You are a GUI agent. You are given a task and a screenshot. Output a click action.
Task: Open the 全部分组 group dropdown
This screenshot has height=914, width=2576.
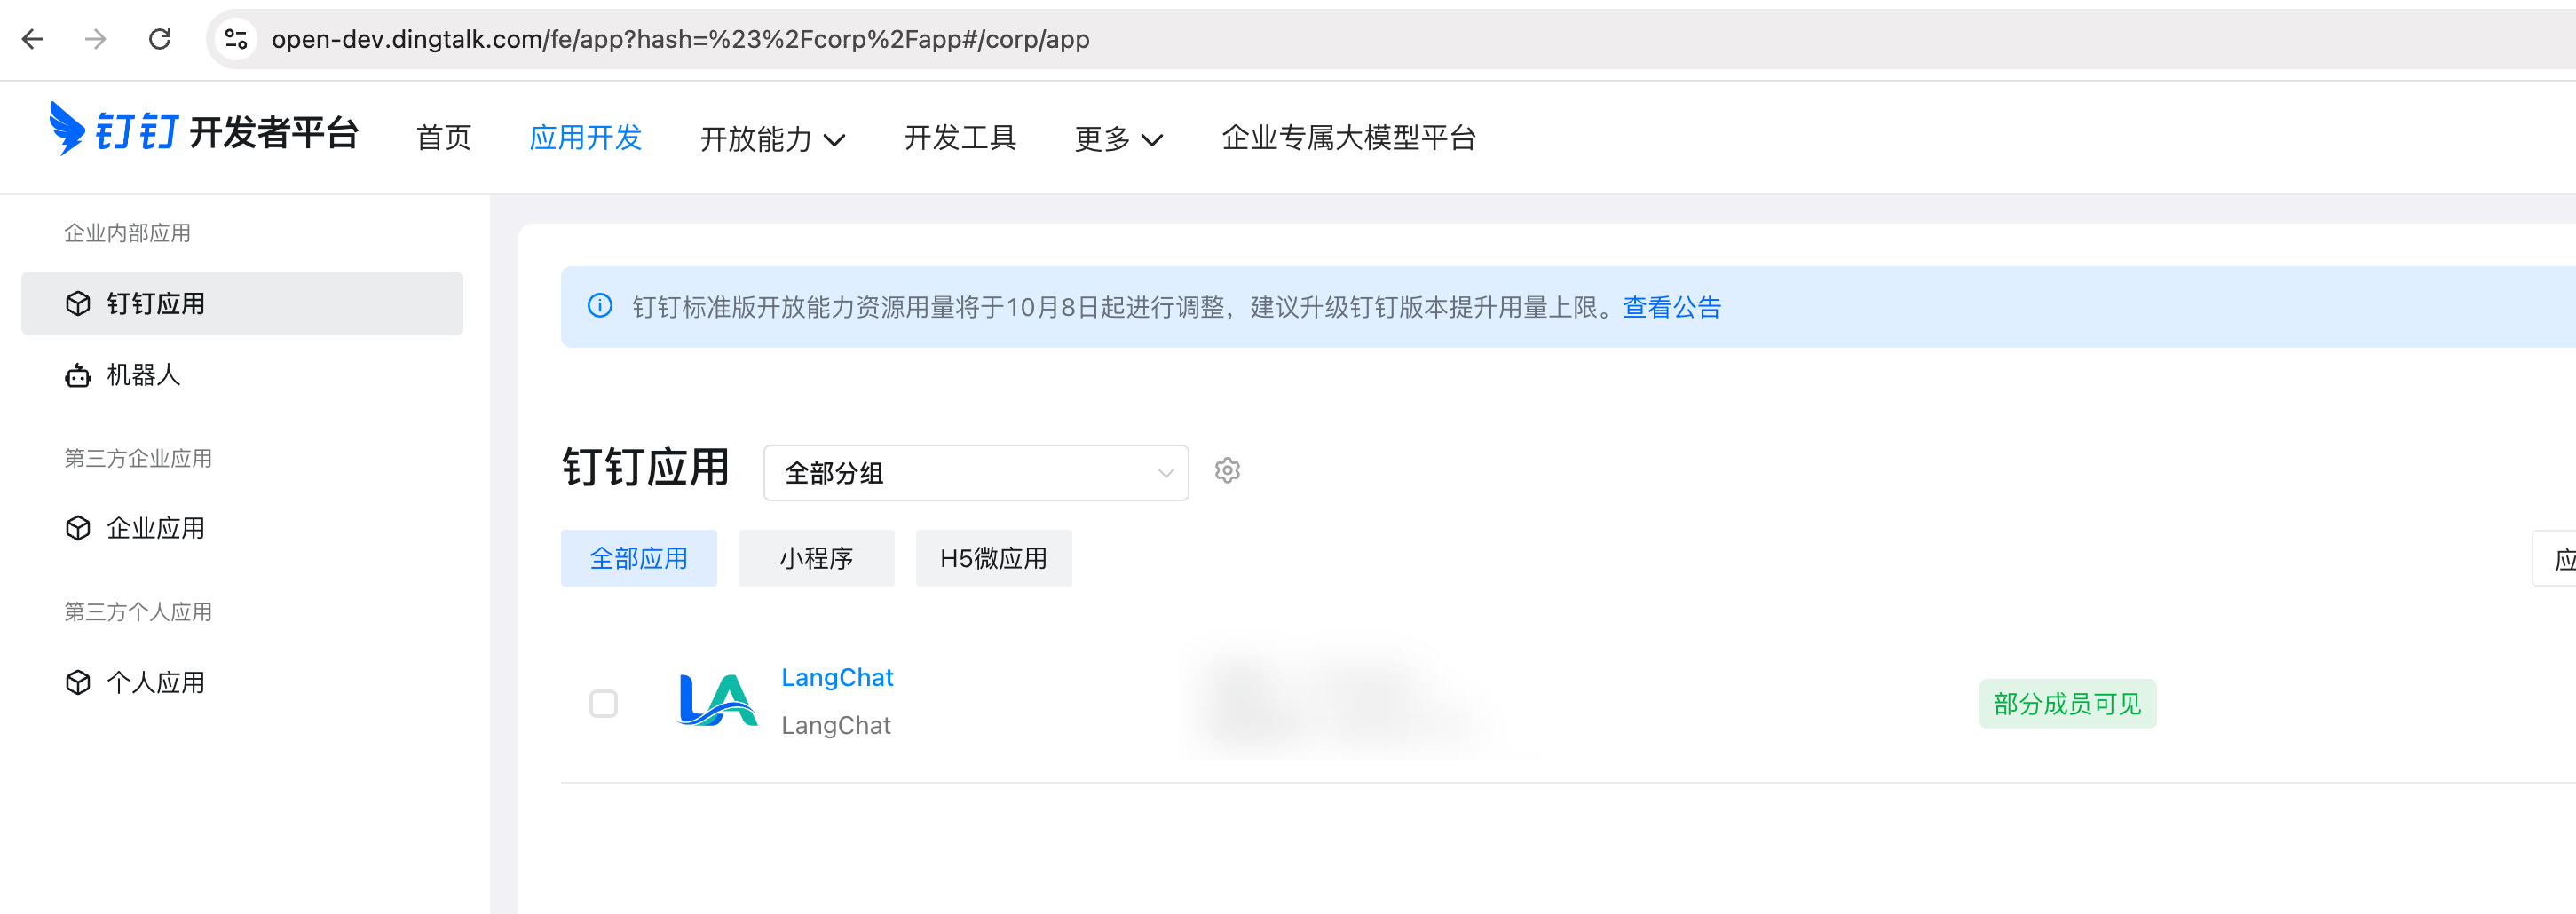pos(975,473)
